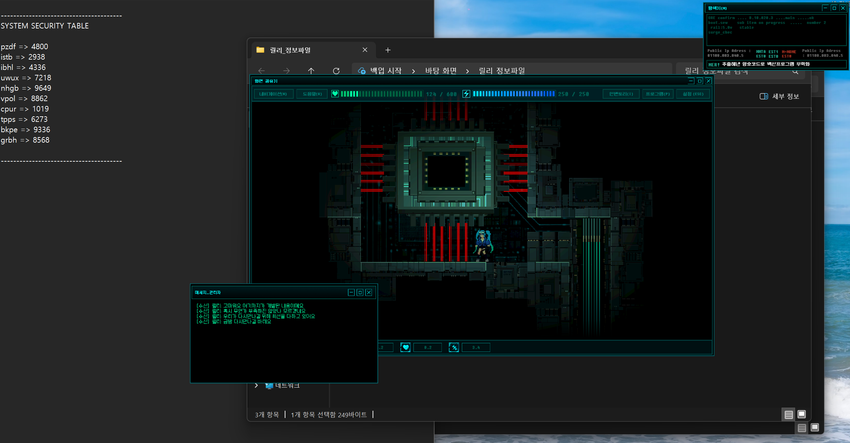The image size is (850, 443).
Task: Click 백업 시작 breadcrumb in address bar
Action: [385, 71]
